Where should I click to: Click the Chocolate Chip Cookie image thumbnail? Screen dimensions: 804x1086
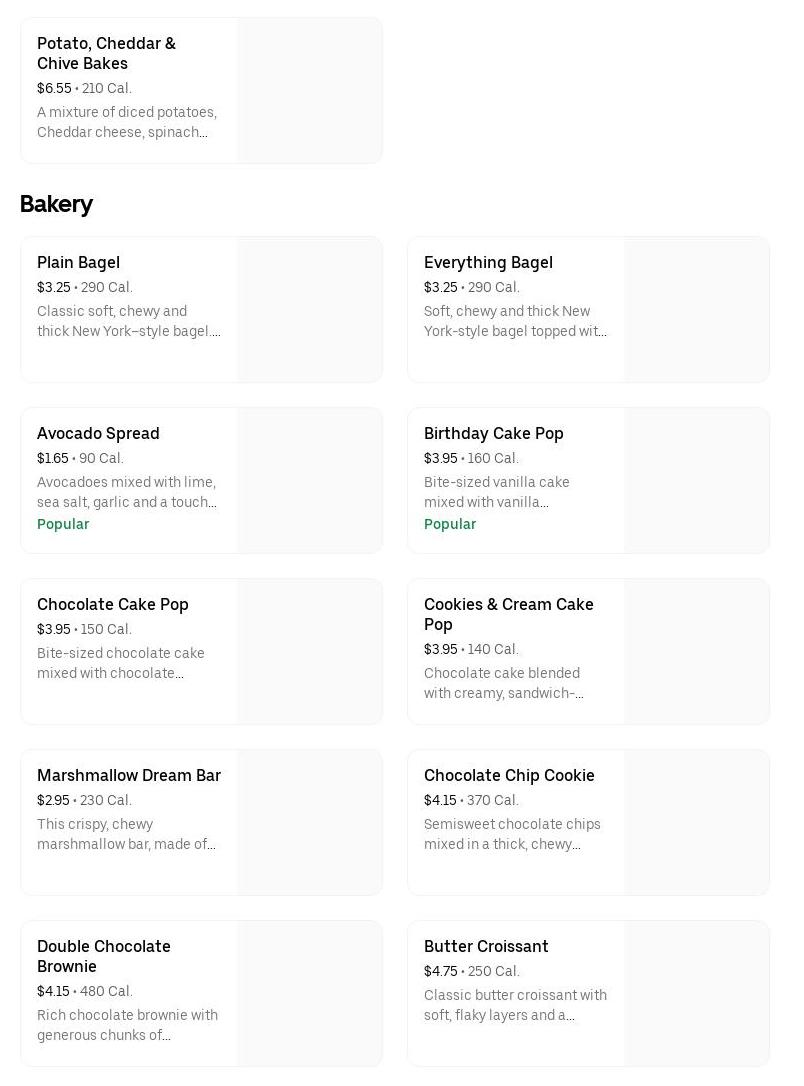pos(696,823)
